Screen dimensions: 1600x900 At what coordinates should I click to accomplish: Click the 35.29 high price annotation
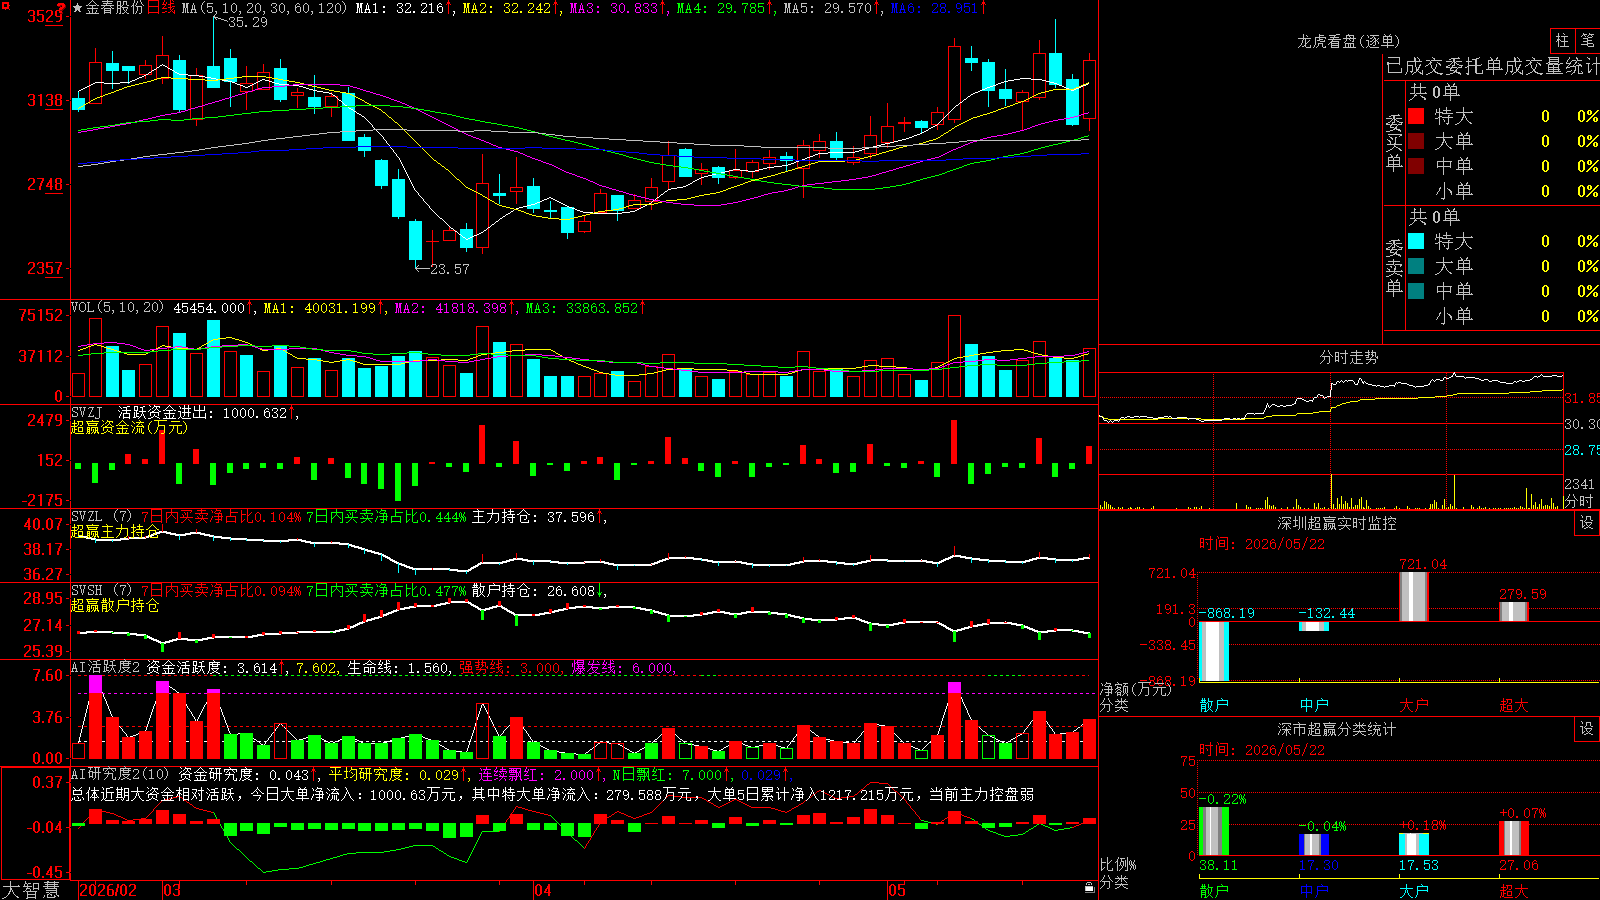(248, 22)
